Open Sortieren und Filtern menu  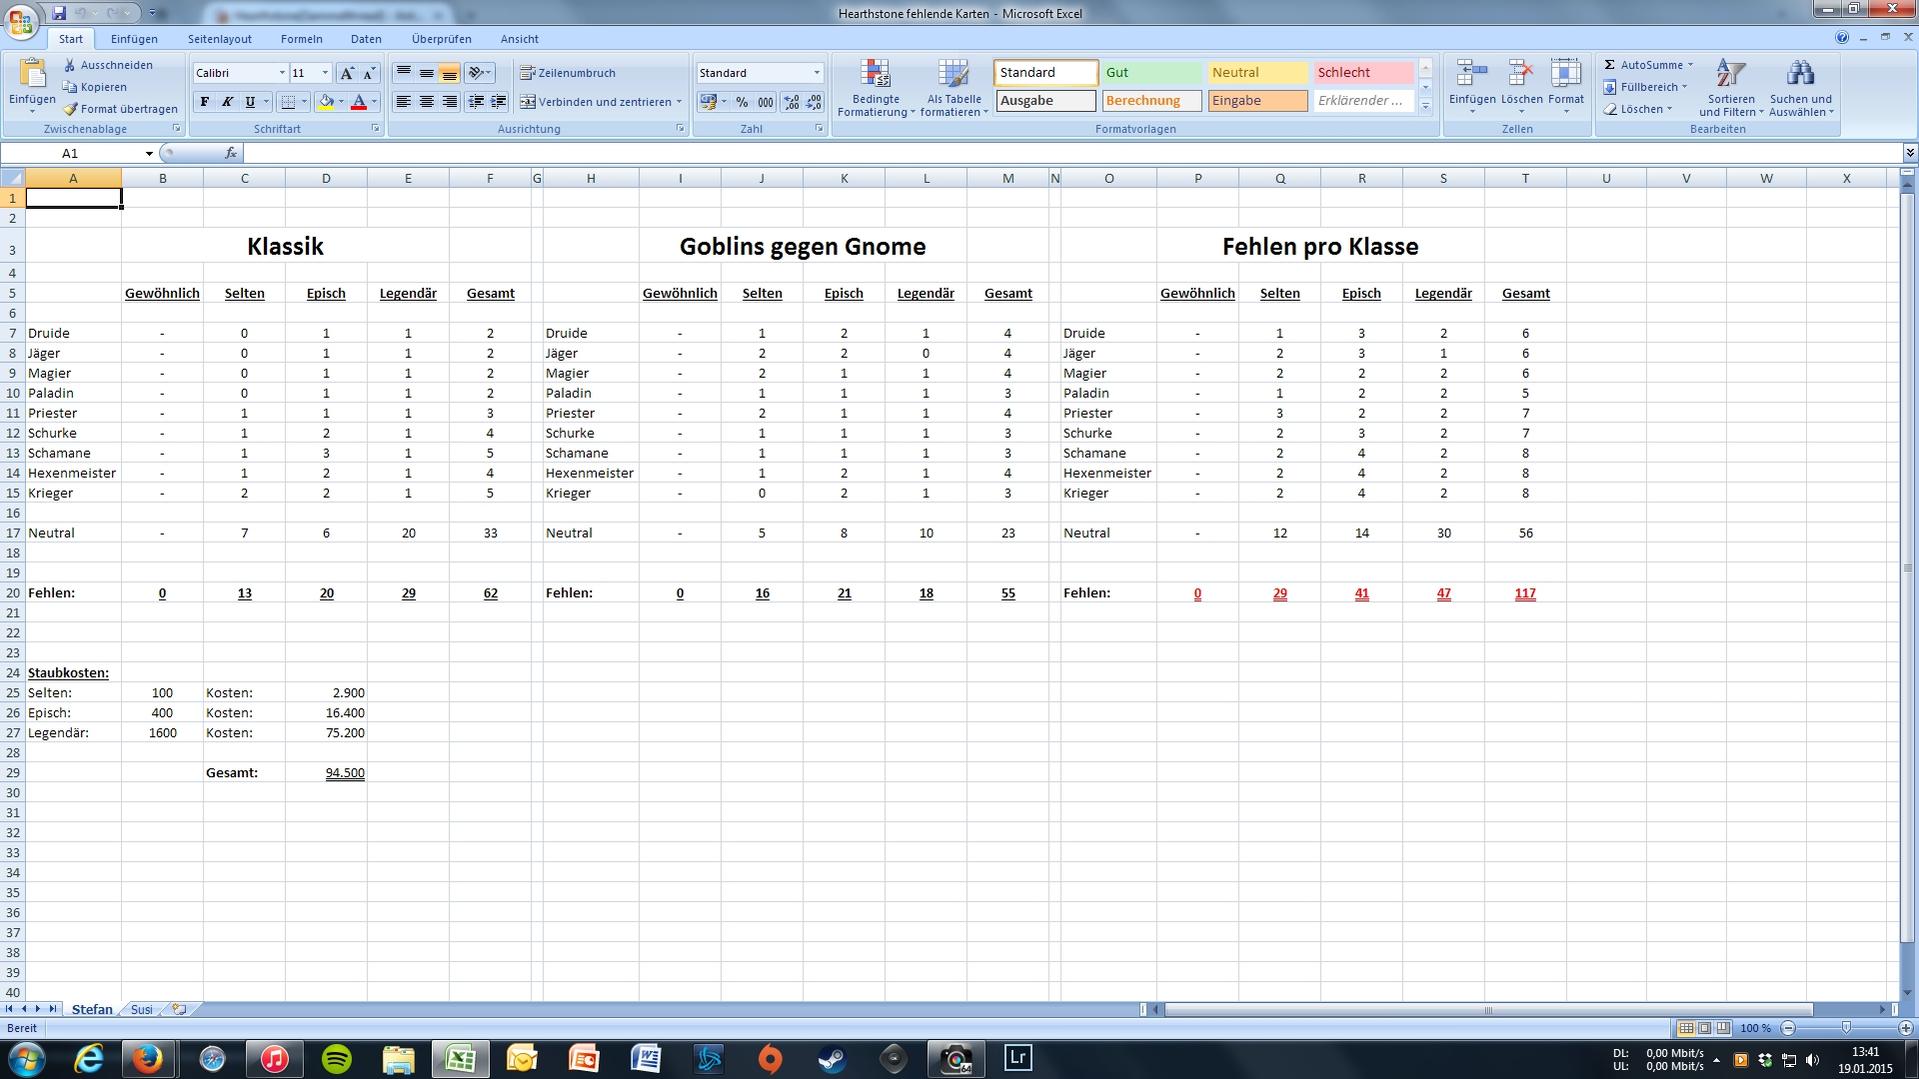click(x=1731, y=88)
